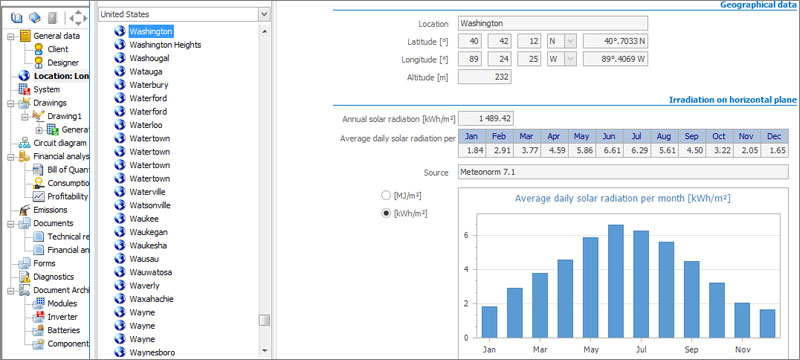
Task: Open the latitude N hemisphere dropdown
Action: (570, 41)
